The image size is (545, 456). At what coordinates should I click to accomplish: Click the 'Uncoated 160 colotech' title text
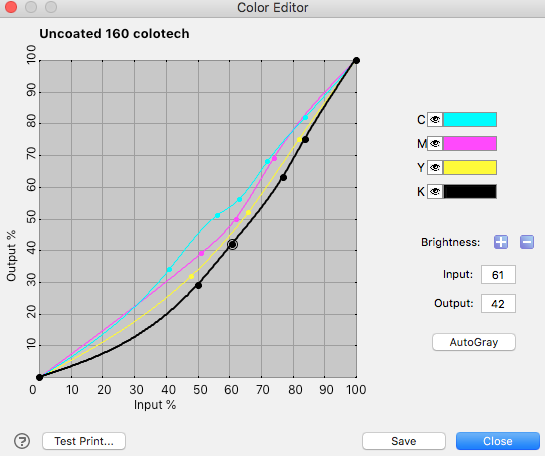[x=114, y=34]
